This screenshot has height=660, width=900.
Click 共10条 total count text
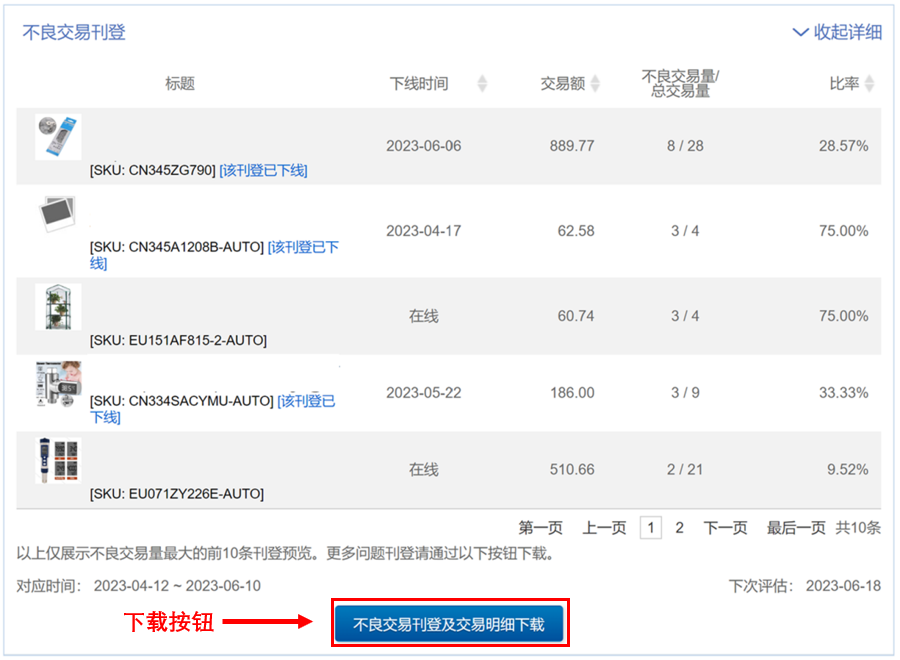858,527
